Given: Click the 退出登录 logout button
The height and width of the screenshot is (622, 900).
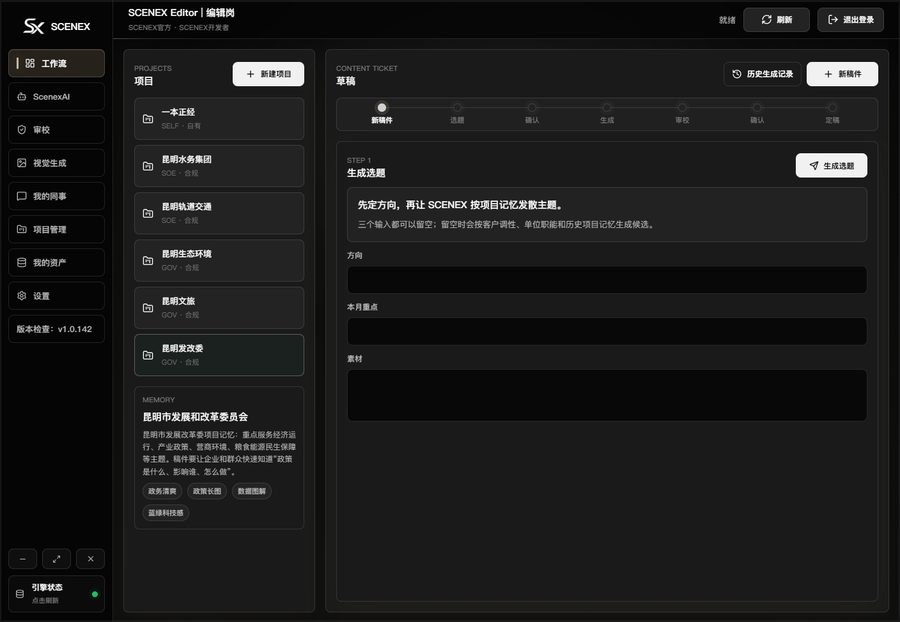Looking at the screenshot, I should pyautogui.click(x=850, y=20).
